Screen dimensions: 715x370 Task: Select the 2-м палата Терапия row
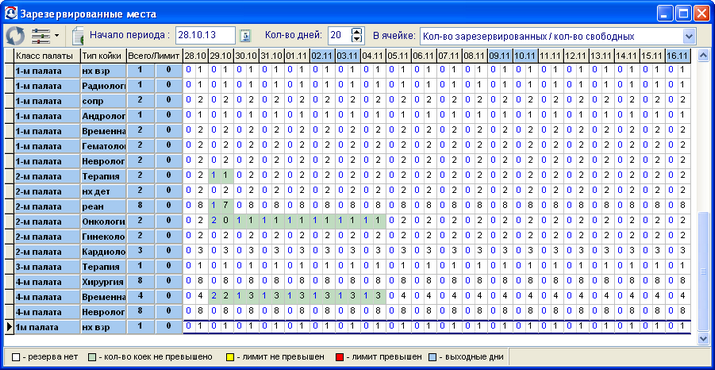349,175
